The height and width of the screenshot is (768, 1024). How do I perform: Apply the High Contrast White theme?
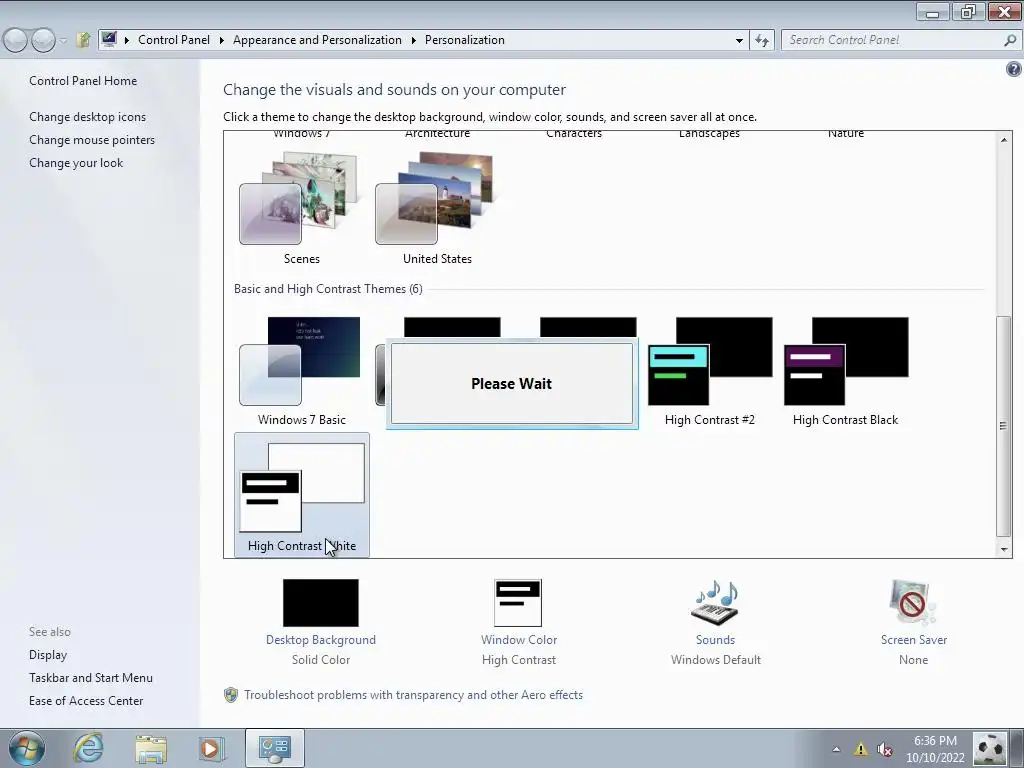pos(301,495)
